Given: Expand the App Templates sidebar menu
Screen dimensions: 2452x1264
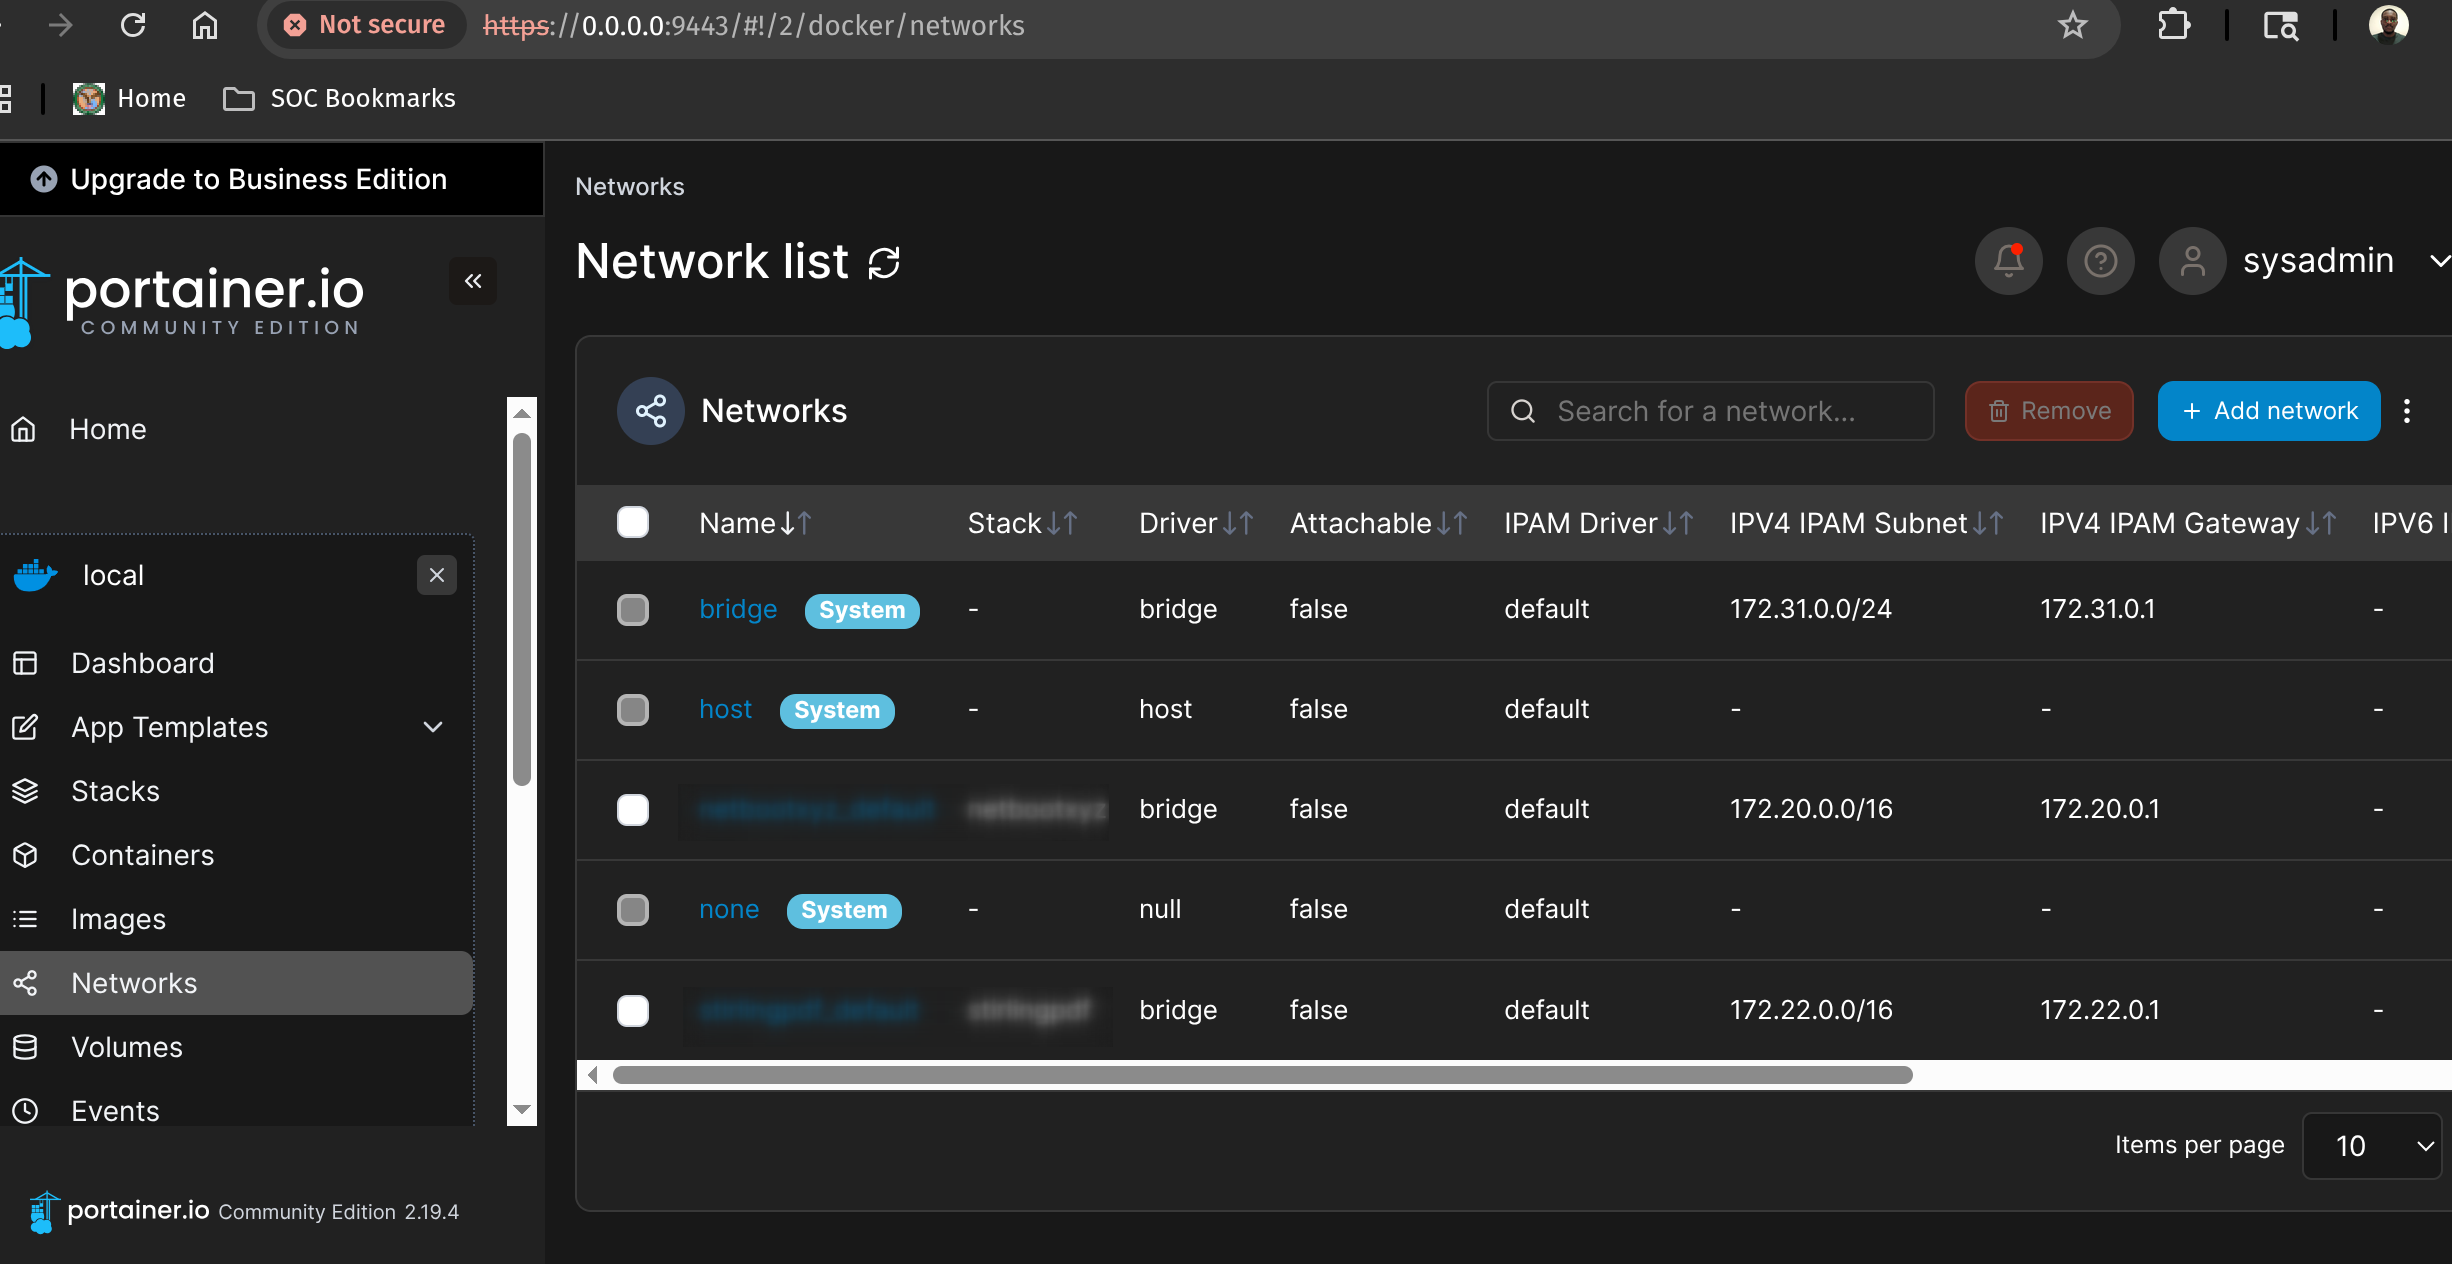Looking at the screenshot, I should click(x=433, y=727).
